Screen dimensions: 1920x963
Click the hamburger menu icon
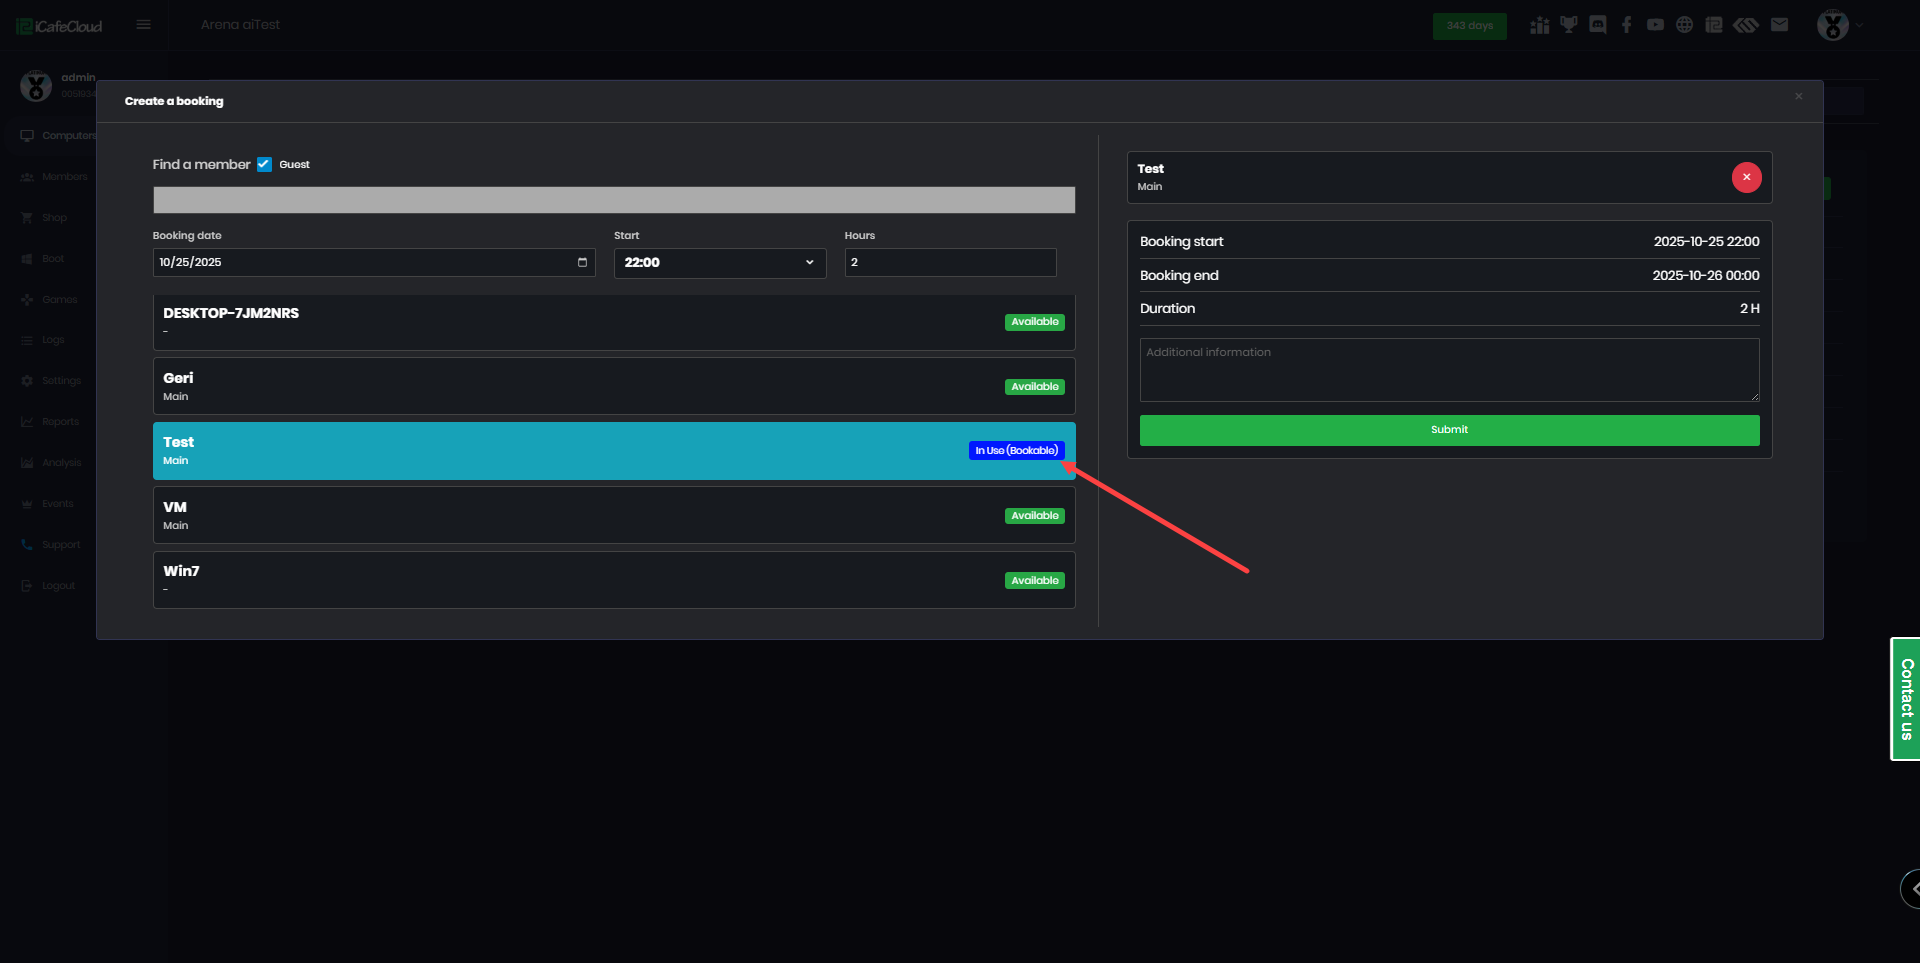point(144,25)
